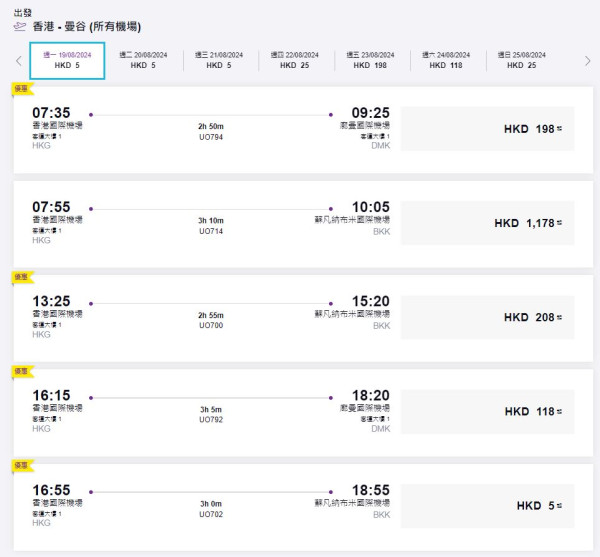
Task: Click the 3h 0m duration label
Action: click(x=211, y=504)
